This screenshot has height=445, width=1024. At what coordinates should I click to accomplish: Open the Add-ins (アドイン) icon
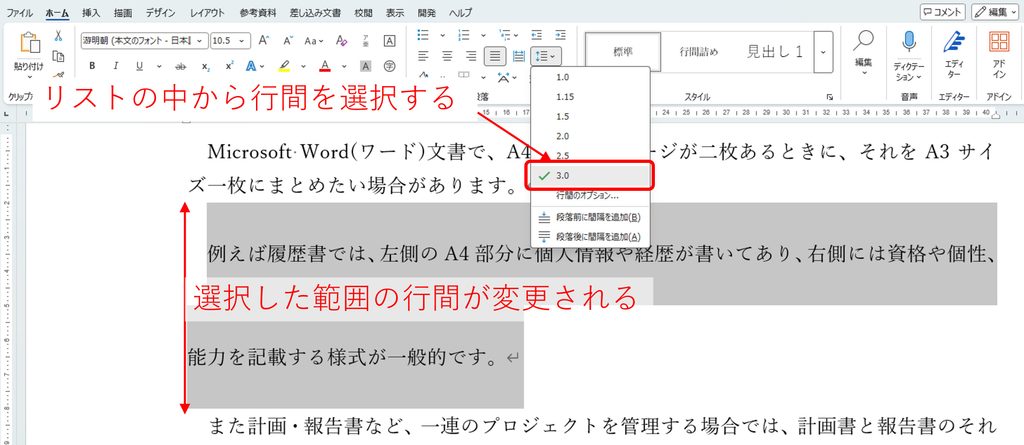999,41
